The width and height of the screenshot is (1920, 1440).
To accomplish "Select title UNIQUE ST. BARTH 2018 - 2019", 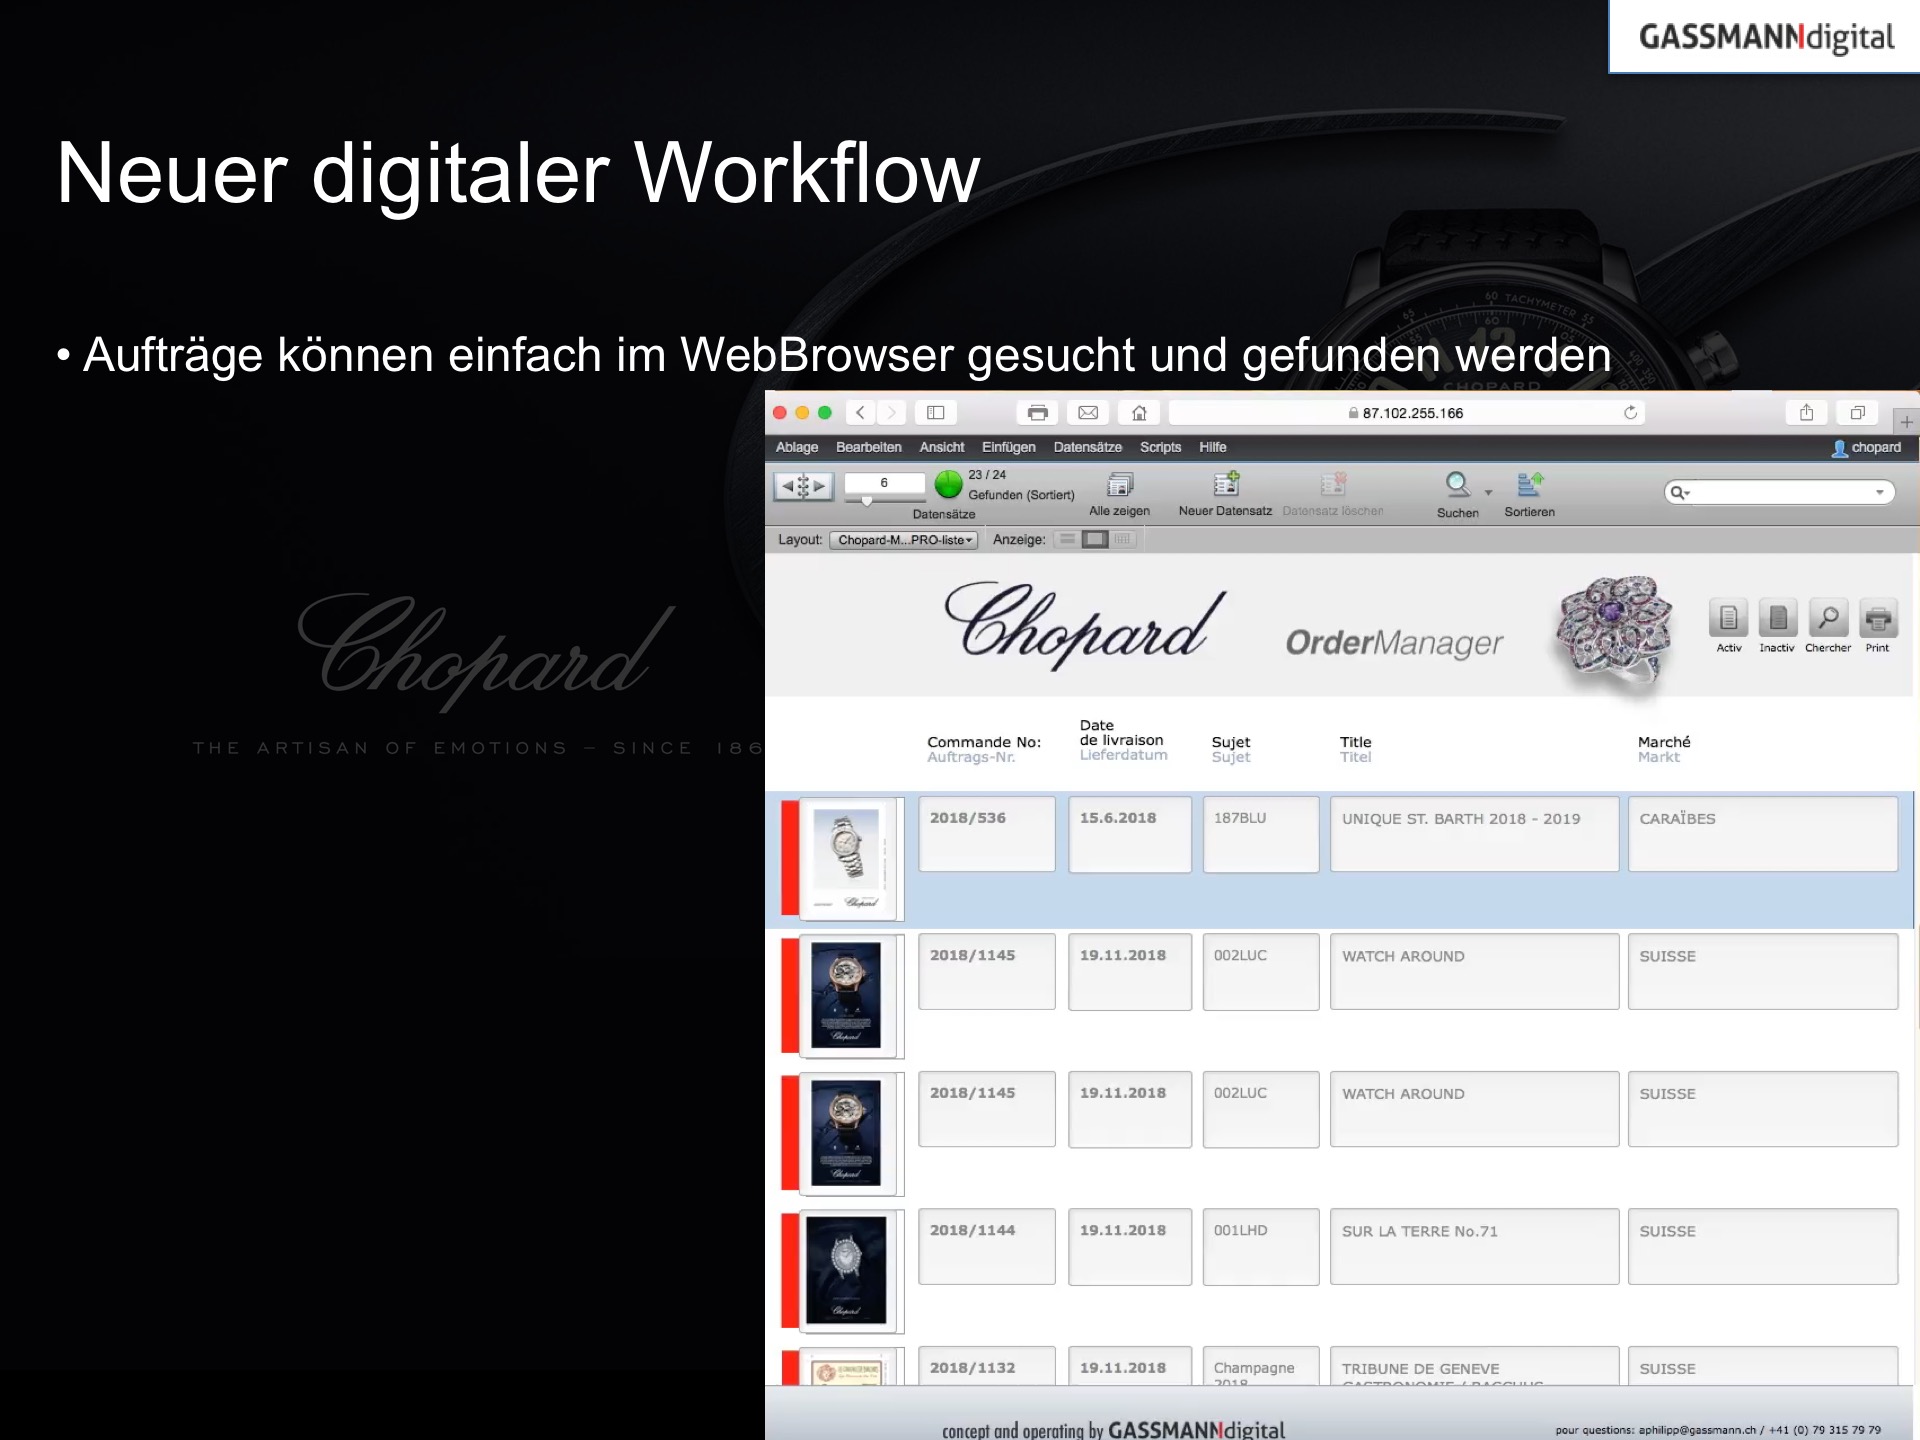I will click(1474, 834).
